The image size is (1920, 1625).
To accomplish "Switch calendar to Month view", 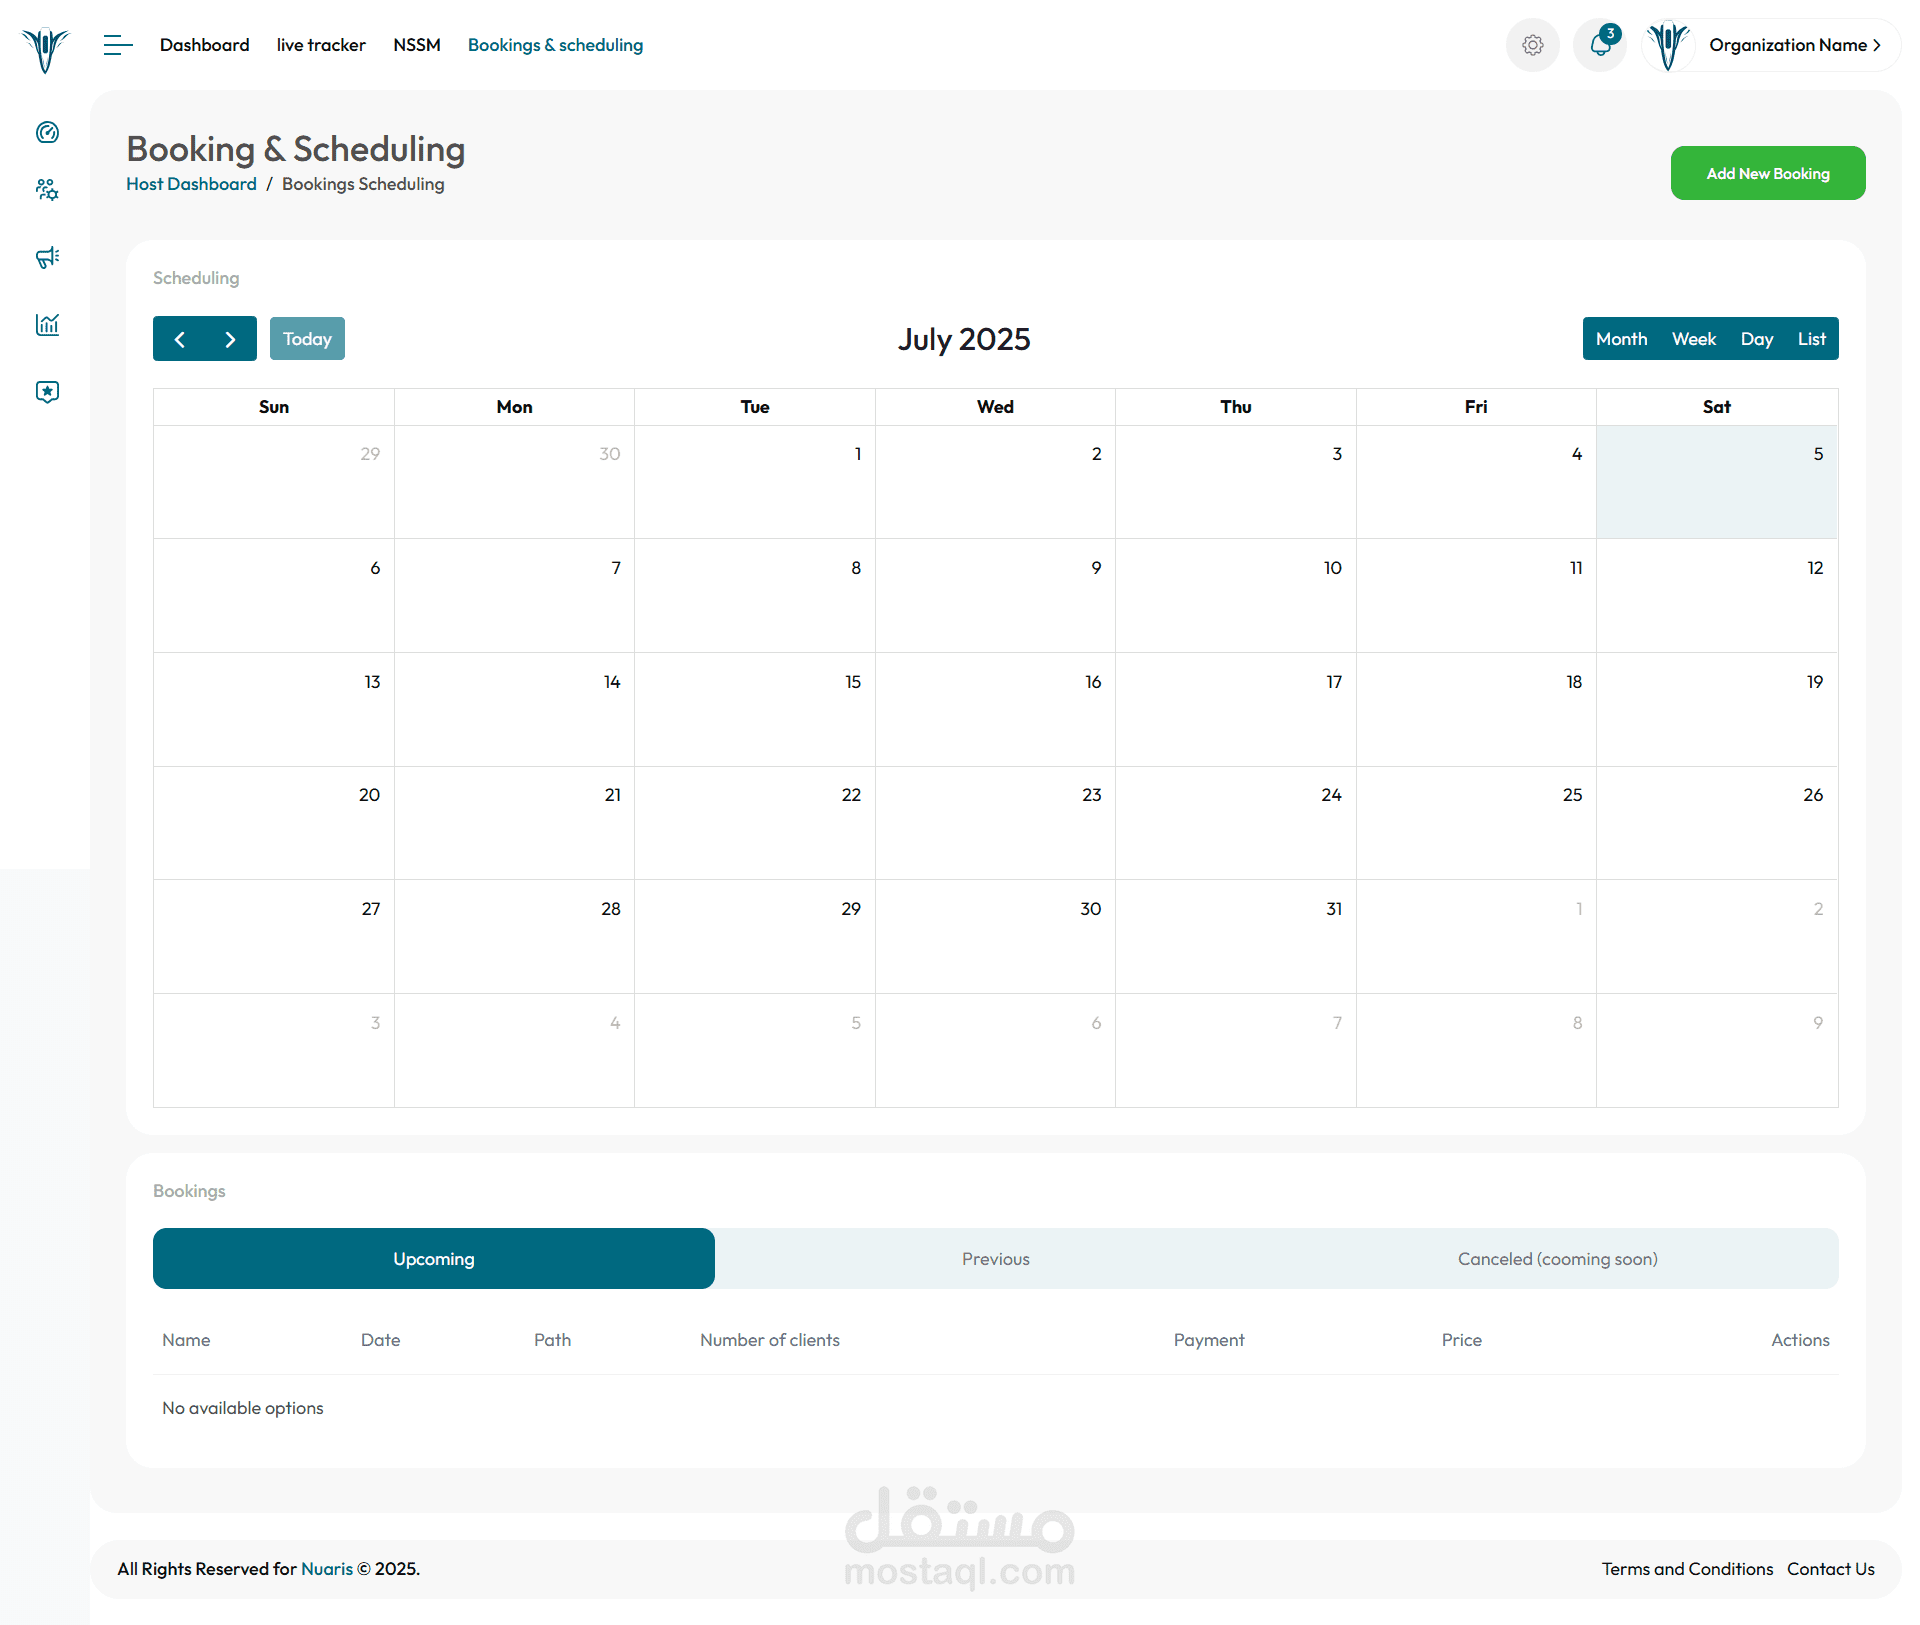I will tap(1621, 339).
